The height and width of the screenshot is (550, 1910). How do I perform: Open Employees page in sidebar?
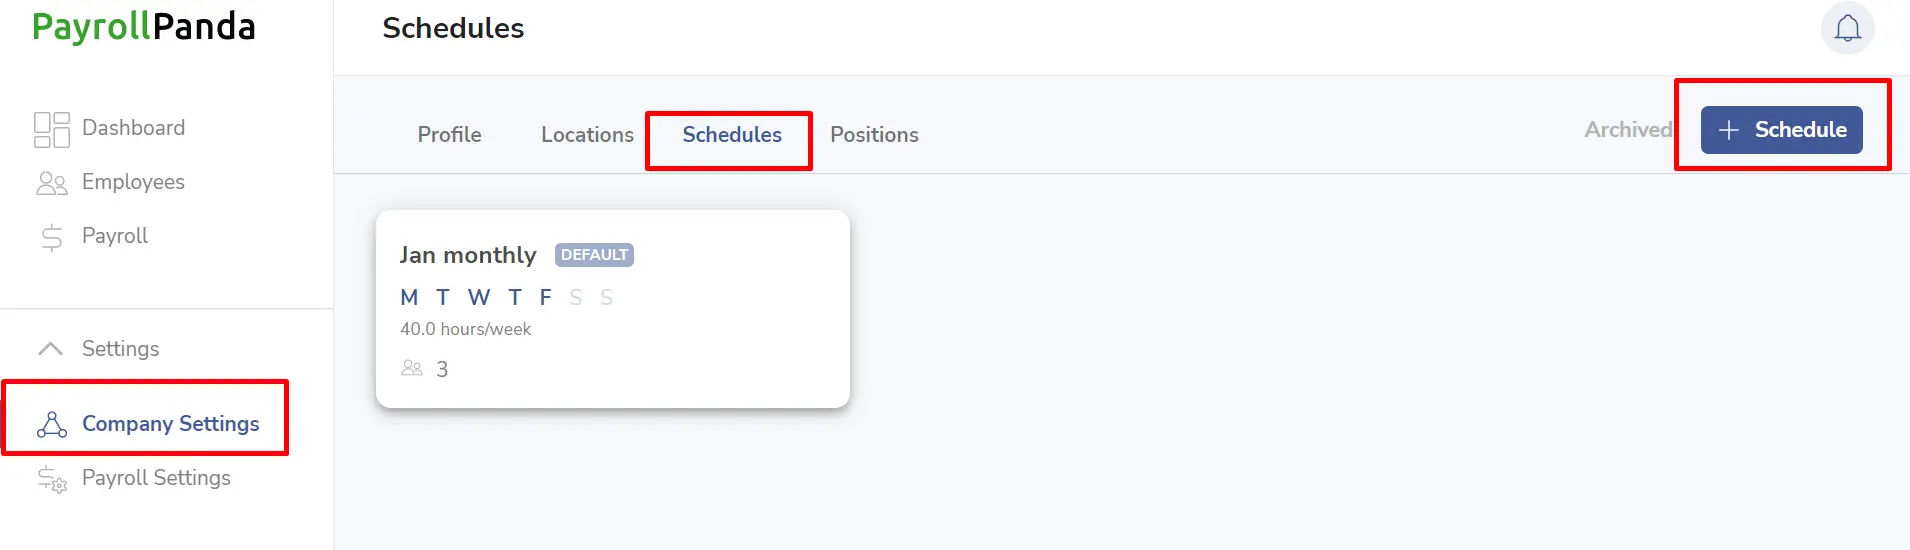133,182
